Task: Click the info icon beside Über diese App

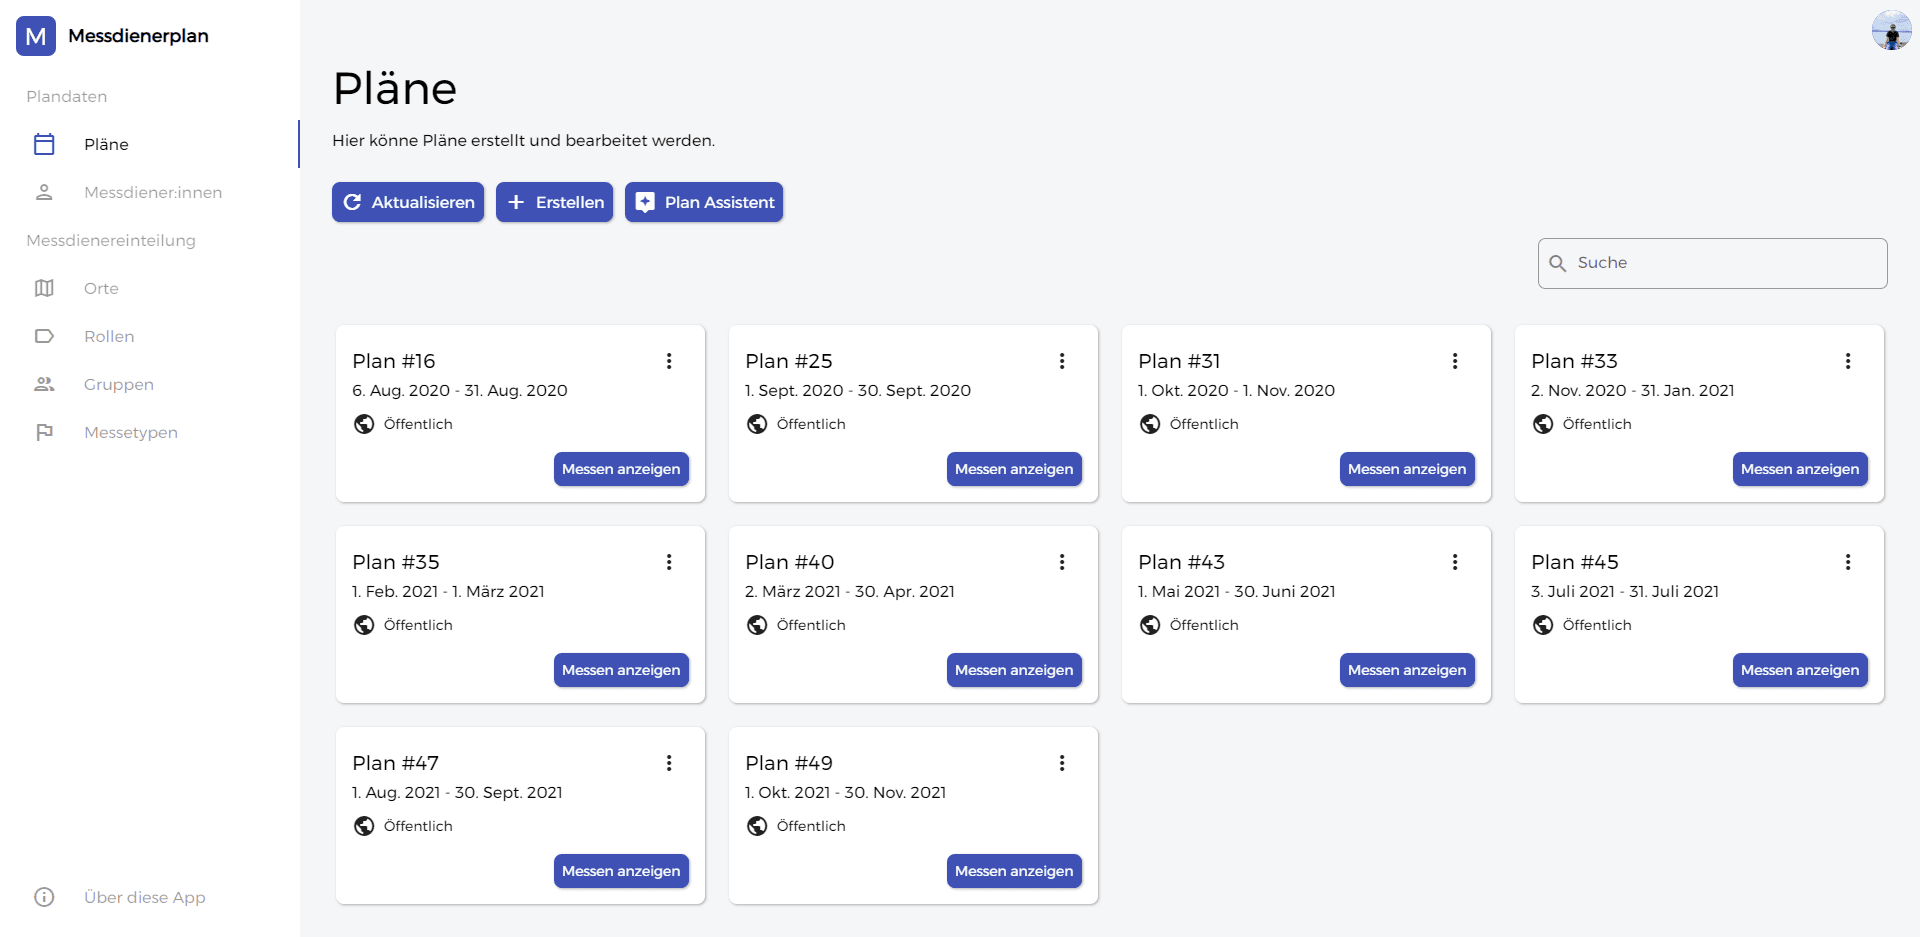Action: [44, 897]
